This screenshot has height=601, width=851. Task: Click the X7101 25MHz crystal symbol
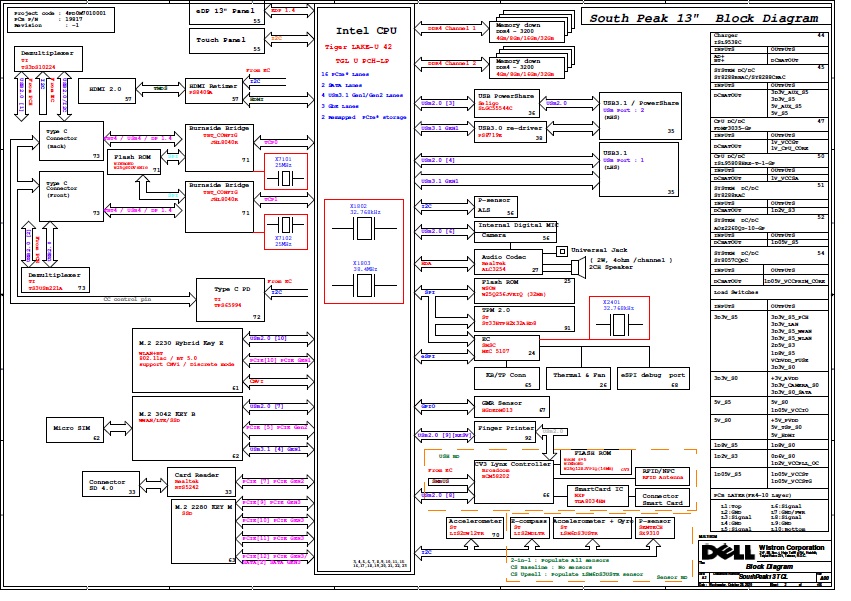tap(285, 178)
